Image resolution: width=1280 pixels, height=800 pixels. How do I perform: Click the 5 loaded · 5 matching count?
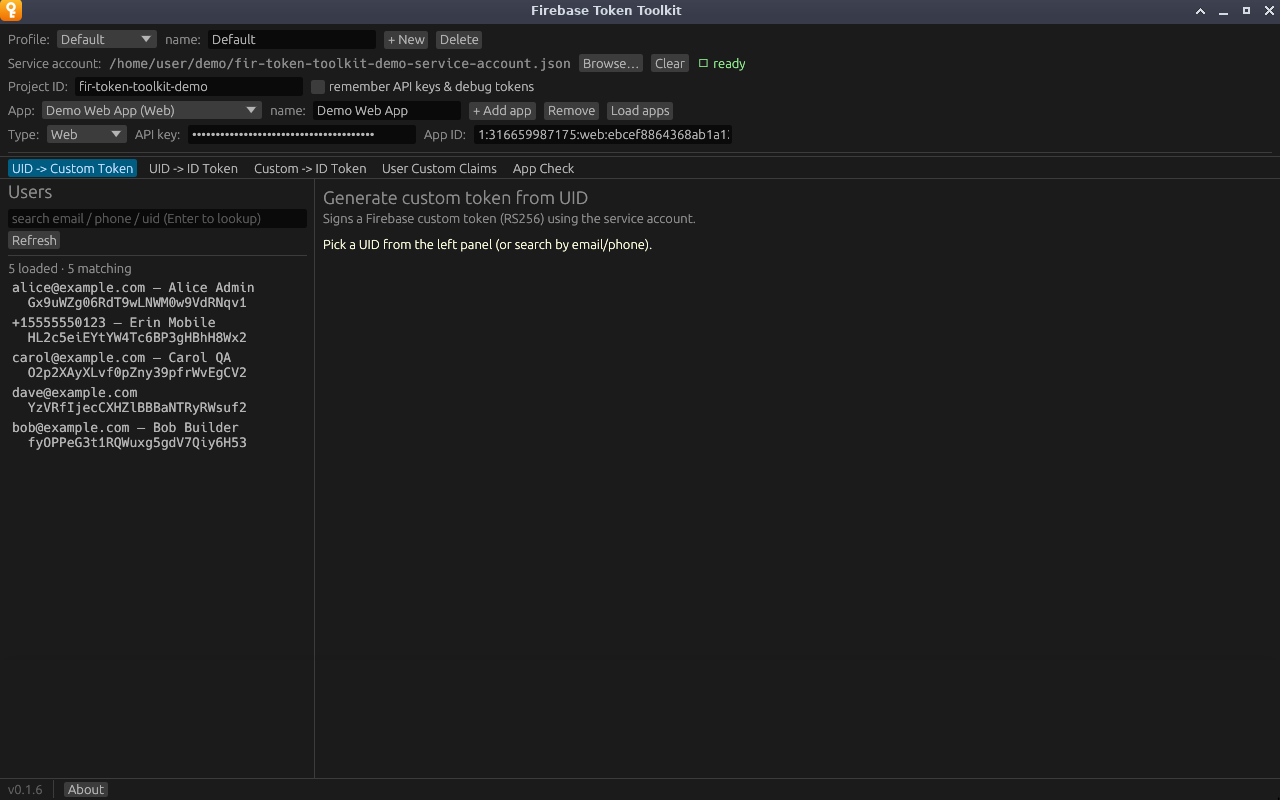tap(70, 269)
